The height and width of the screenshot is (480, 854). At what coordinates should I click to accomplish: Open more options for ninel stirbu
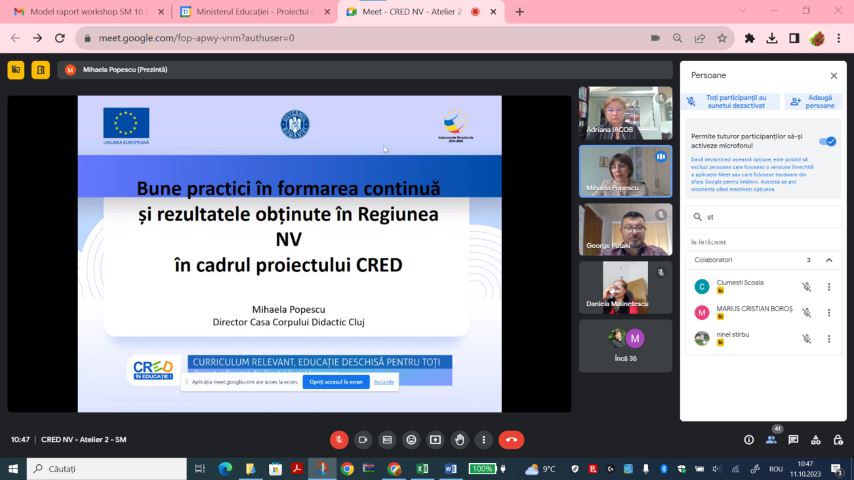[x=828, y=339]
